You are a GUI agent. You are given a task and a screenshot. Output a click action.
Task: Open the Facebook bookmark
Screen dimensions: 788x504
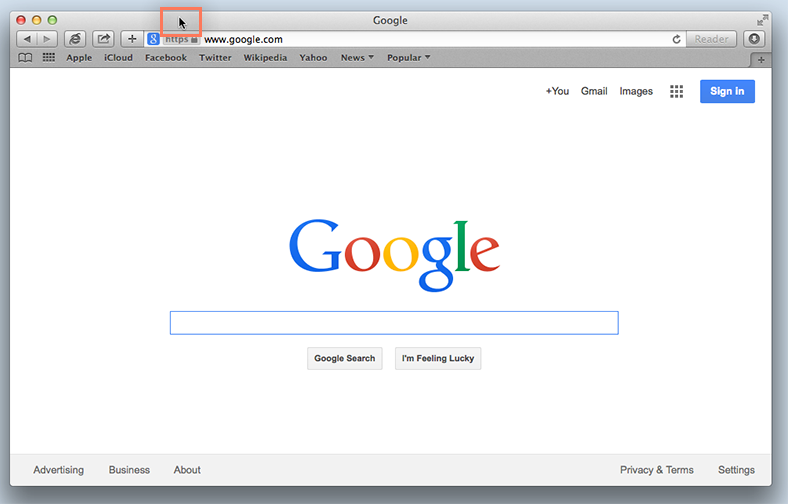point(166,58)
